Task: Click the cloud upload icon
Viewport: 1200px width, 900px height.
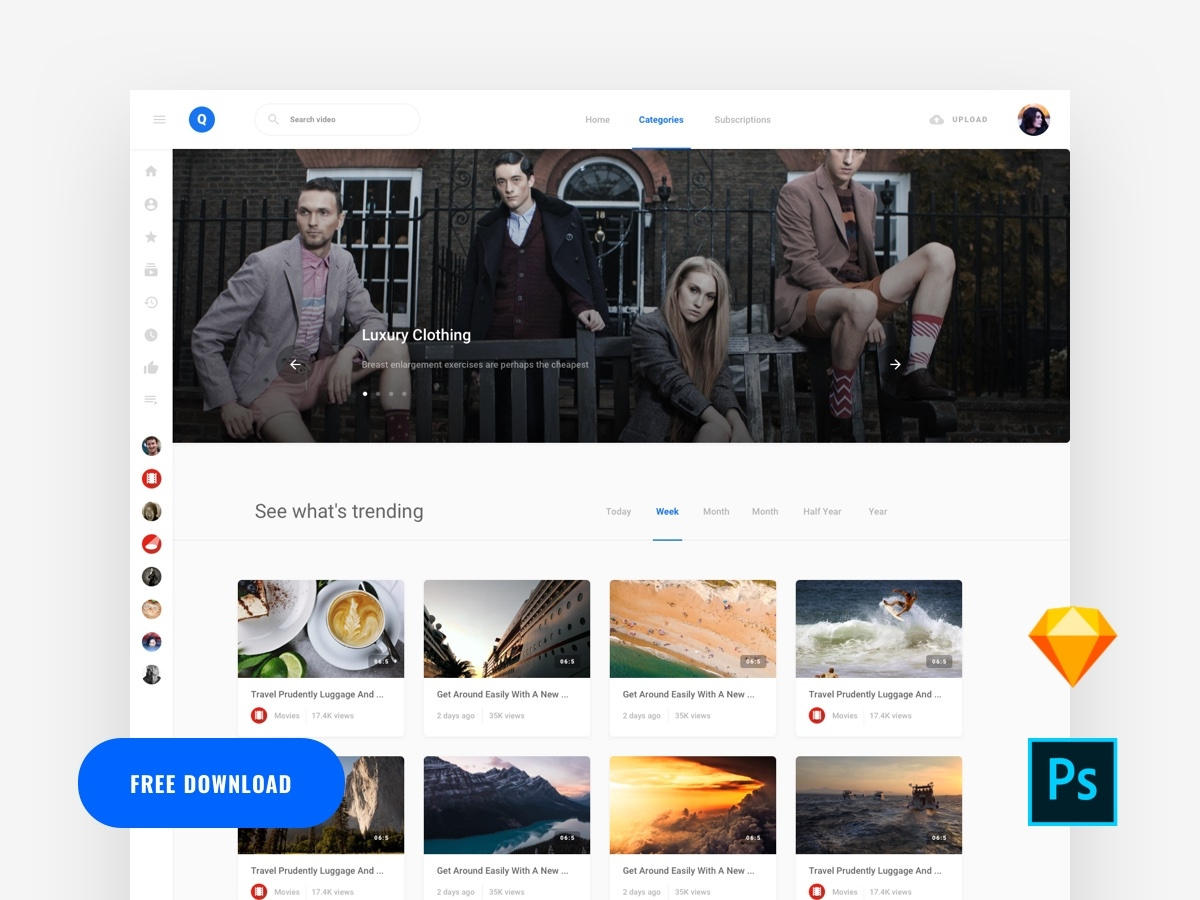Action: click(936, 120)
